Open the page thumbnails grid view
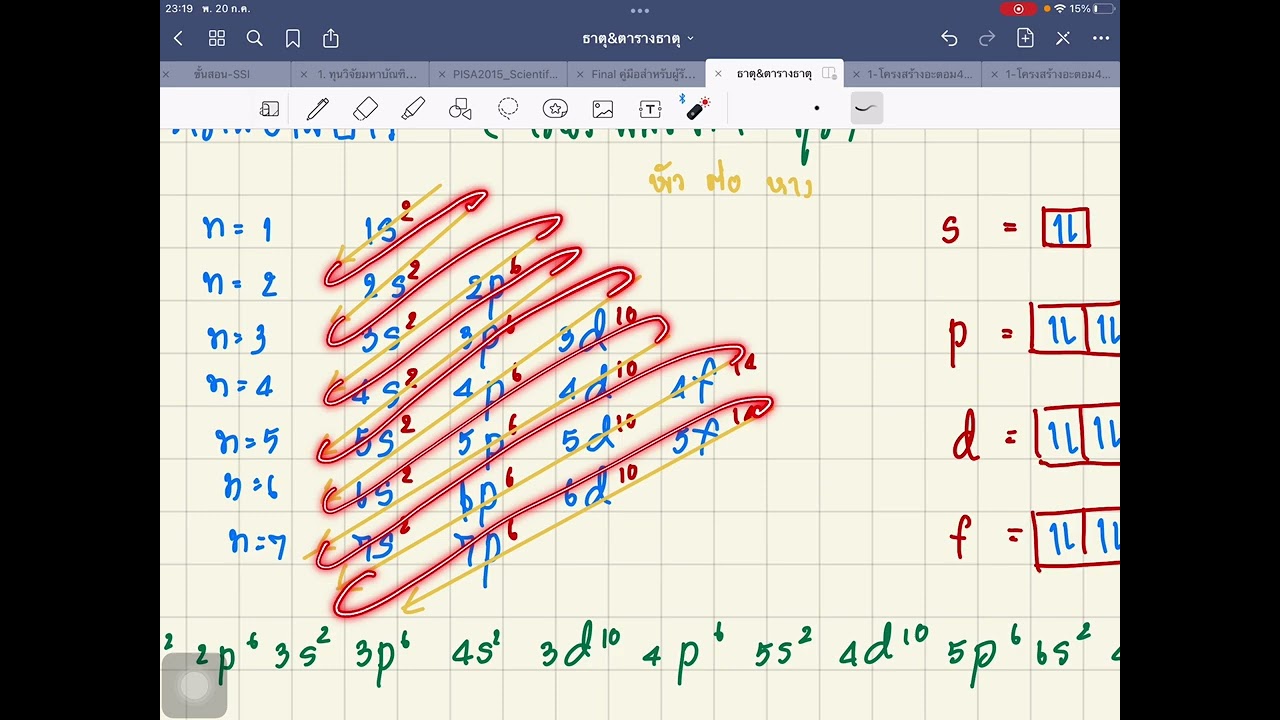The image size is (1280, 720). point(217,38)
